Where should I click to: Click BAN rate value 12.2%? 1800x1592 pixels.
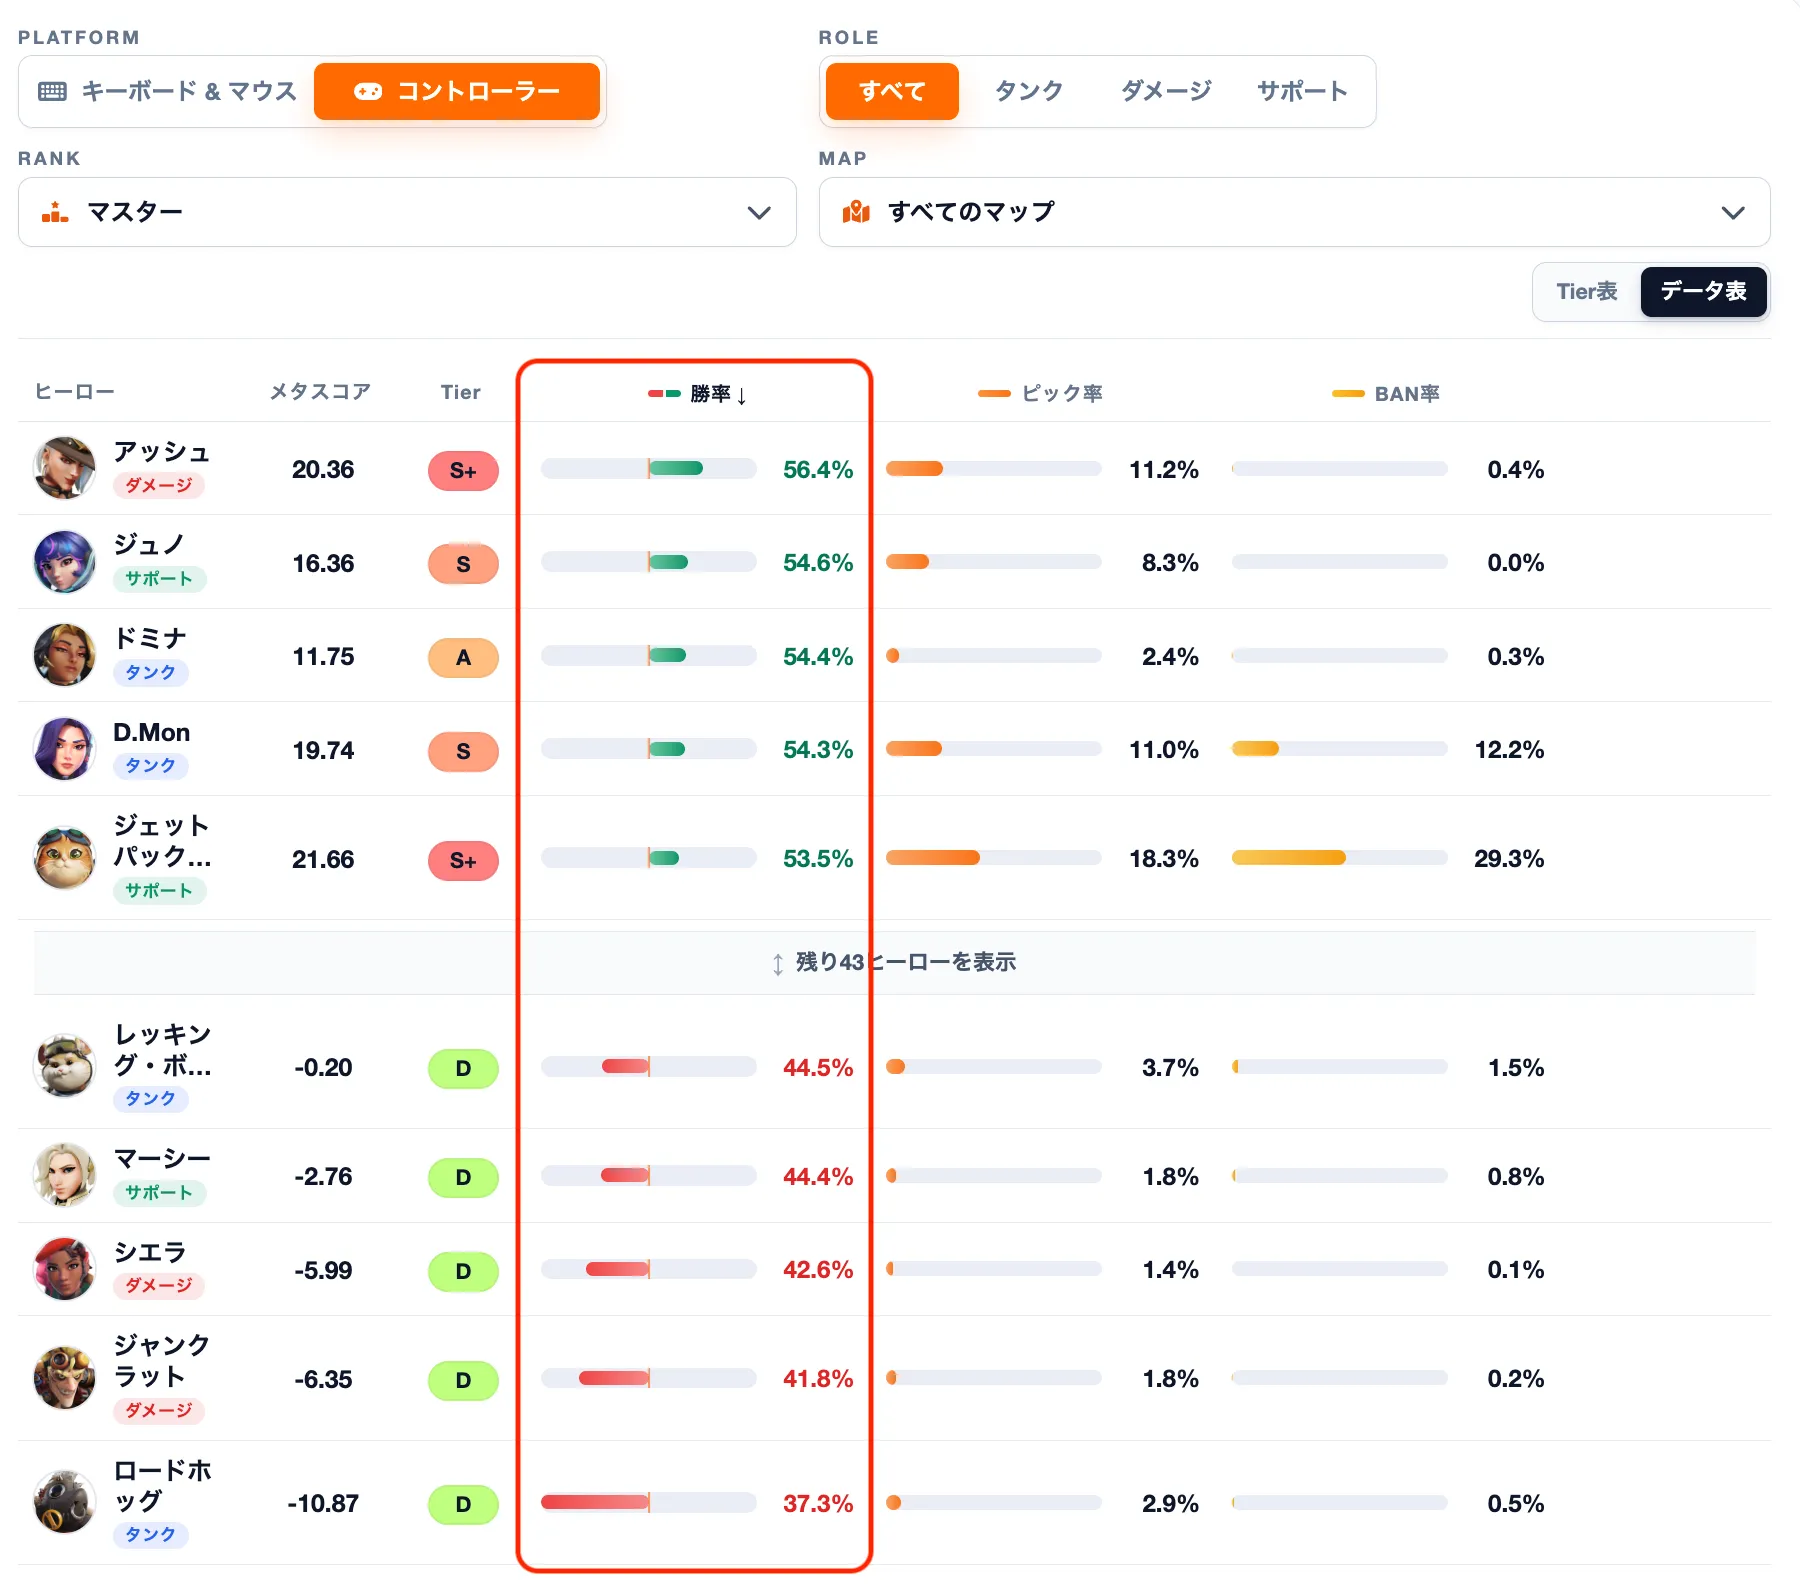(1509, 749)
